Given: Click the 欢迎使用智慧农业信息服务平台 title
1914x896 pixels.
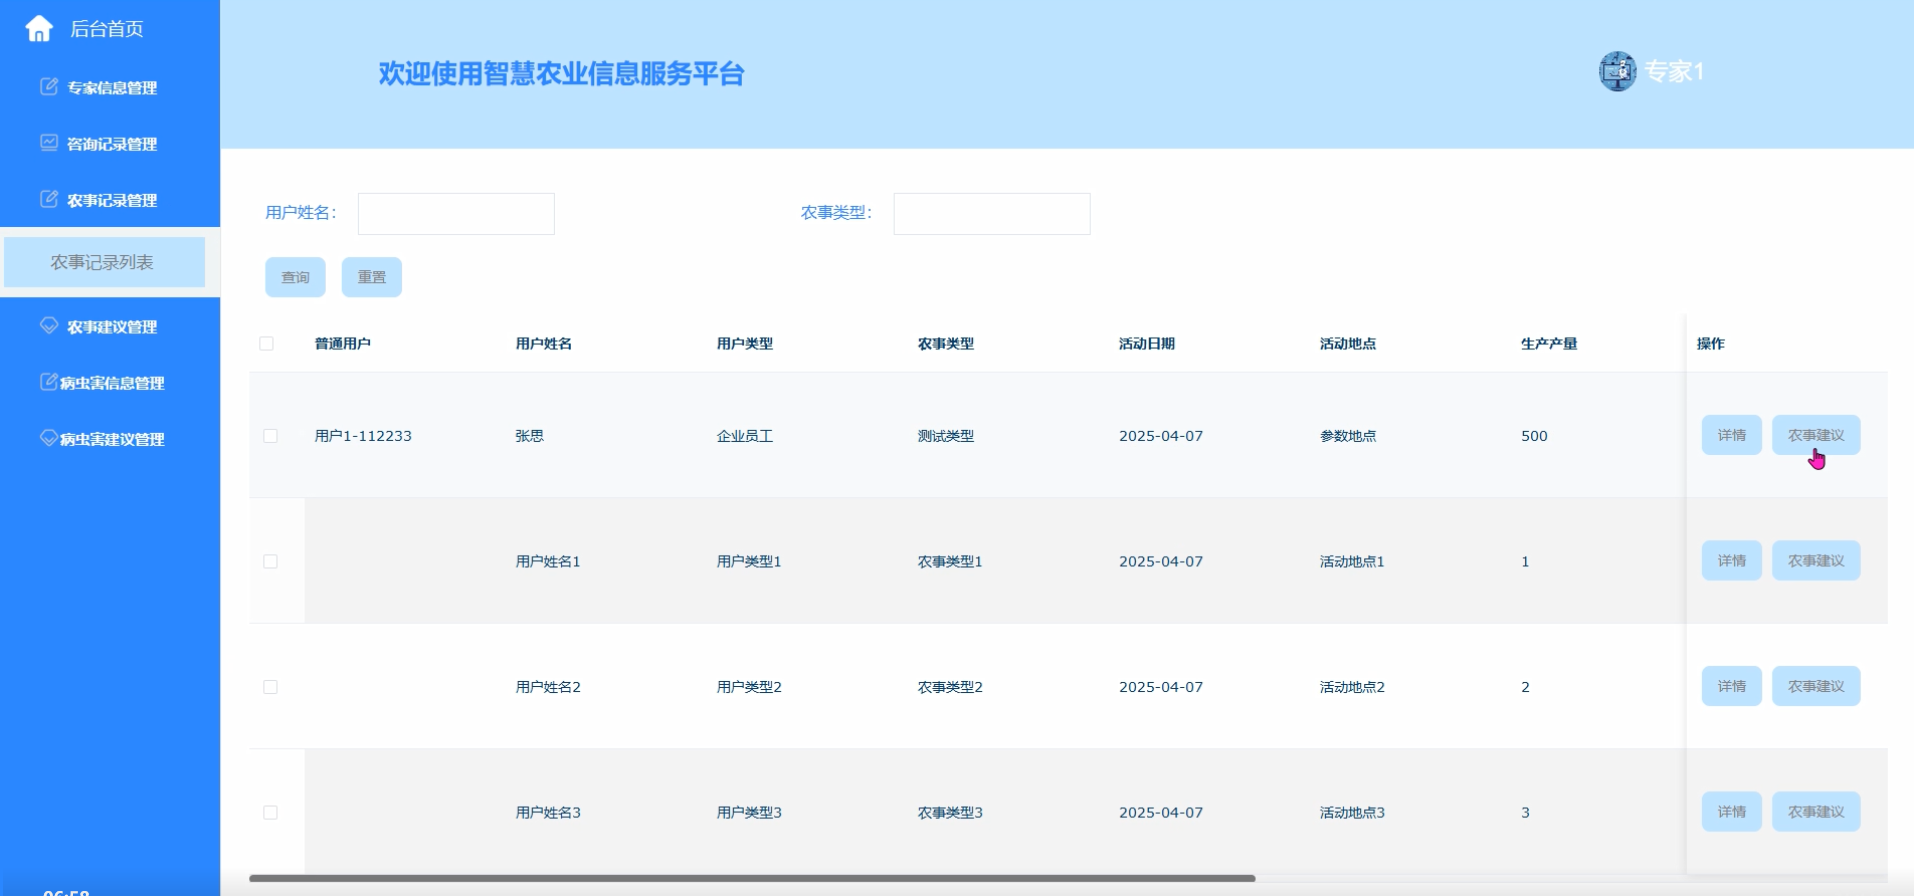Looking at the screenshot, I should (x=561, y=73).
